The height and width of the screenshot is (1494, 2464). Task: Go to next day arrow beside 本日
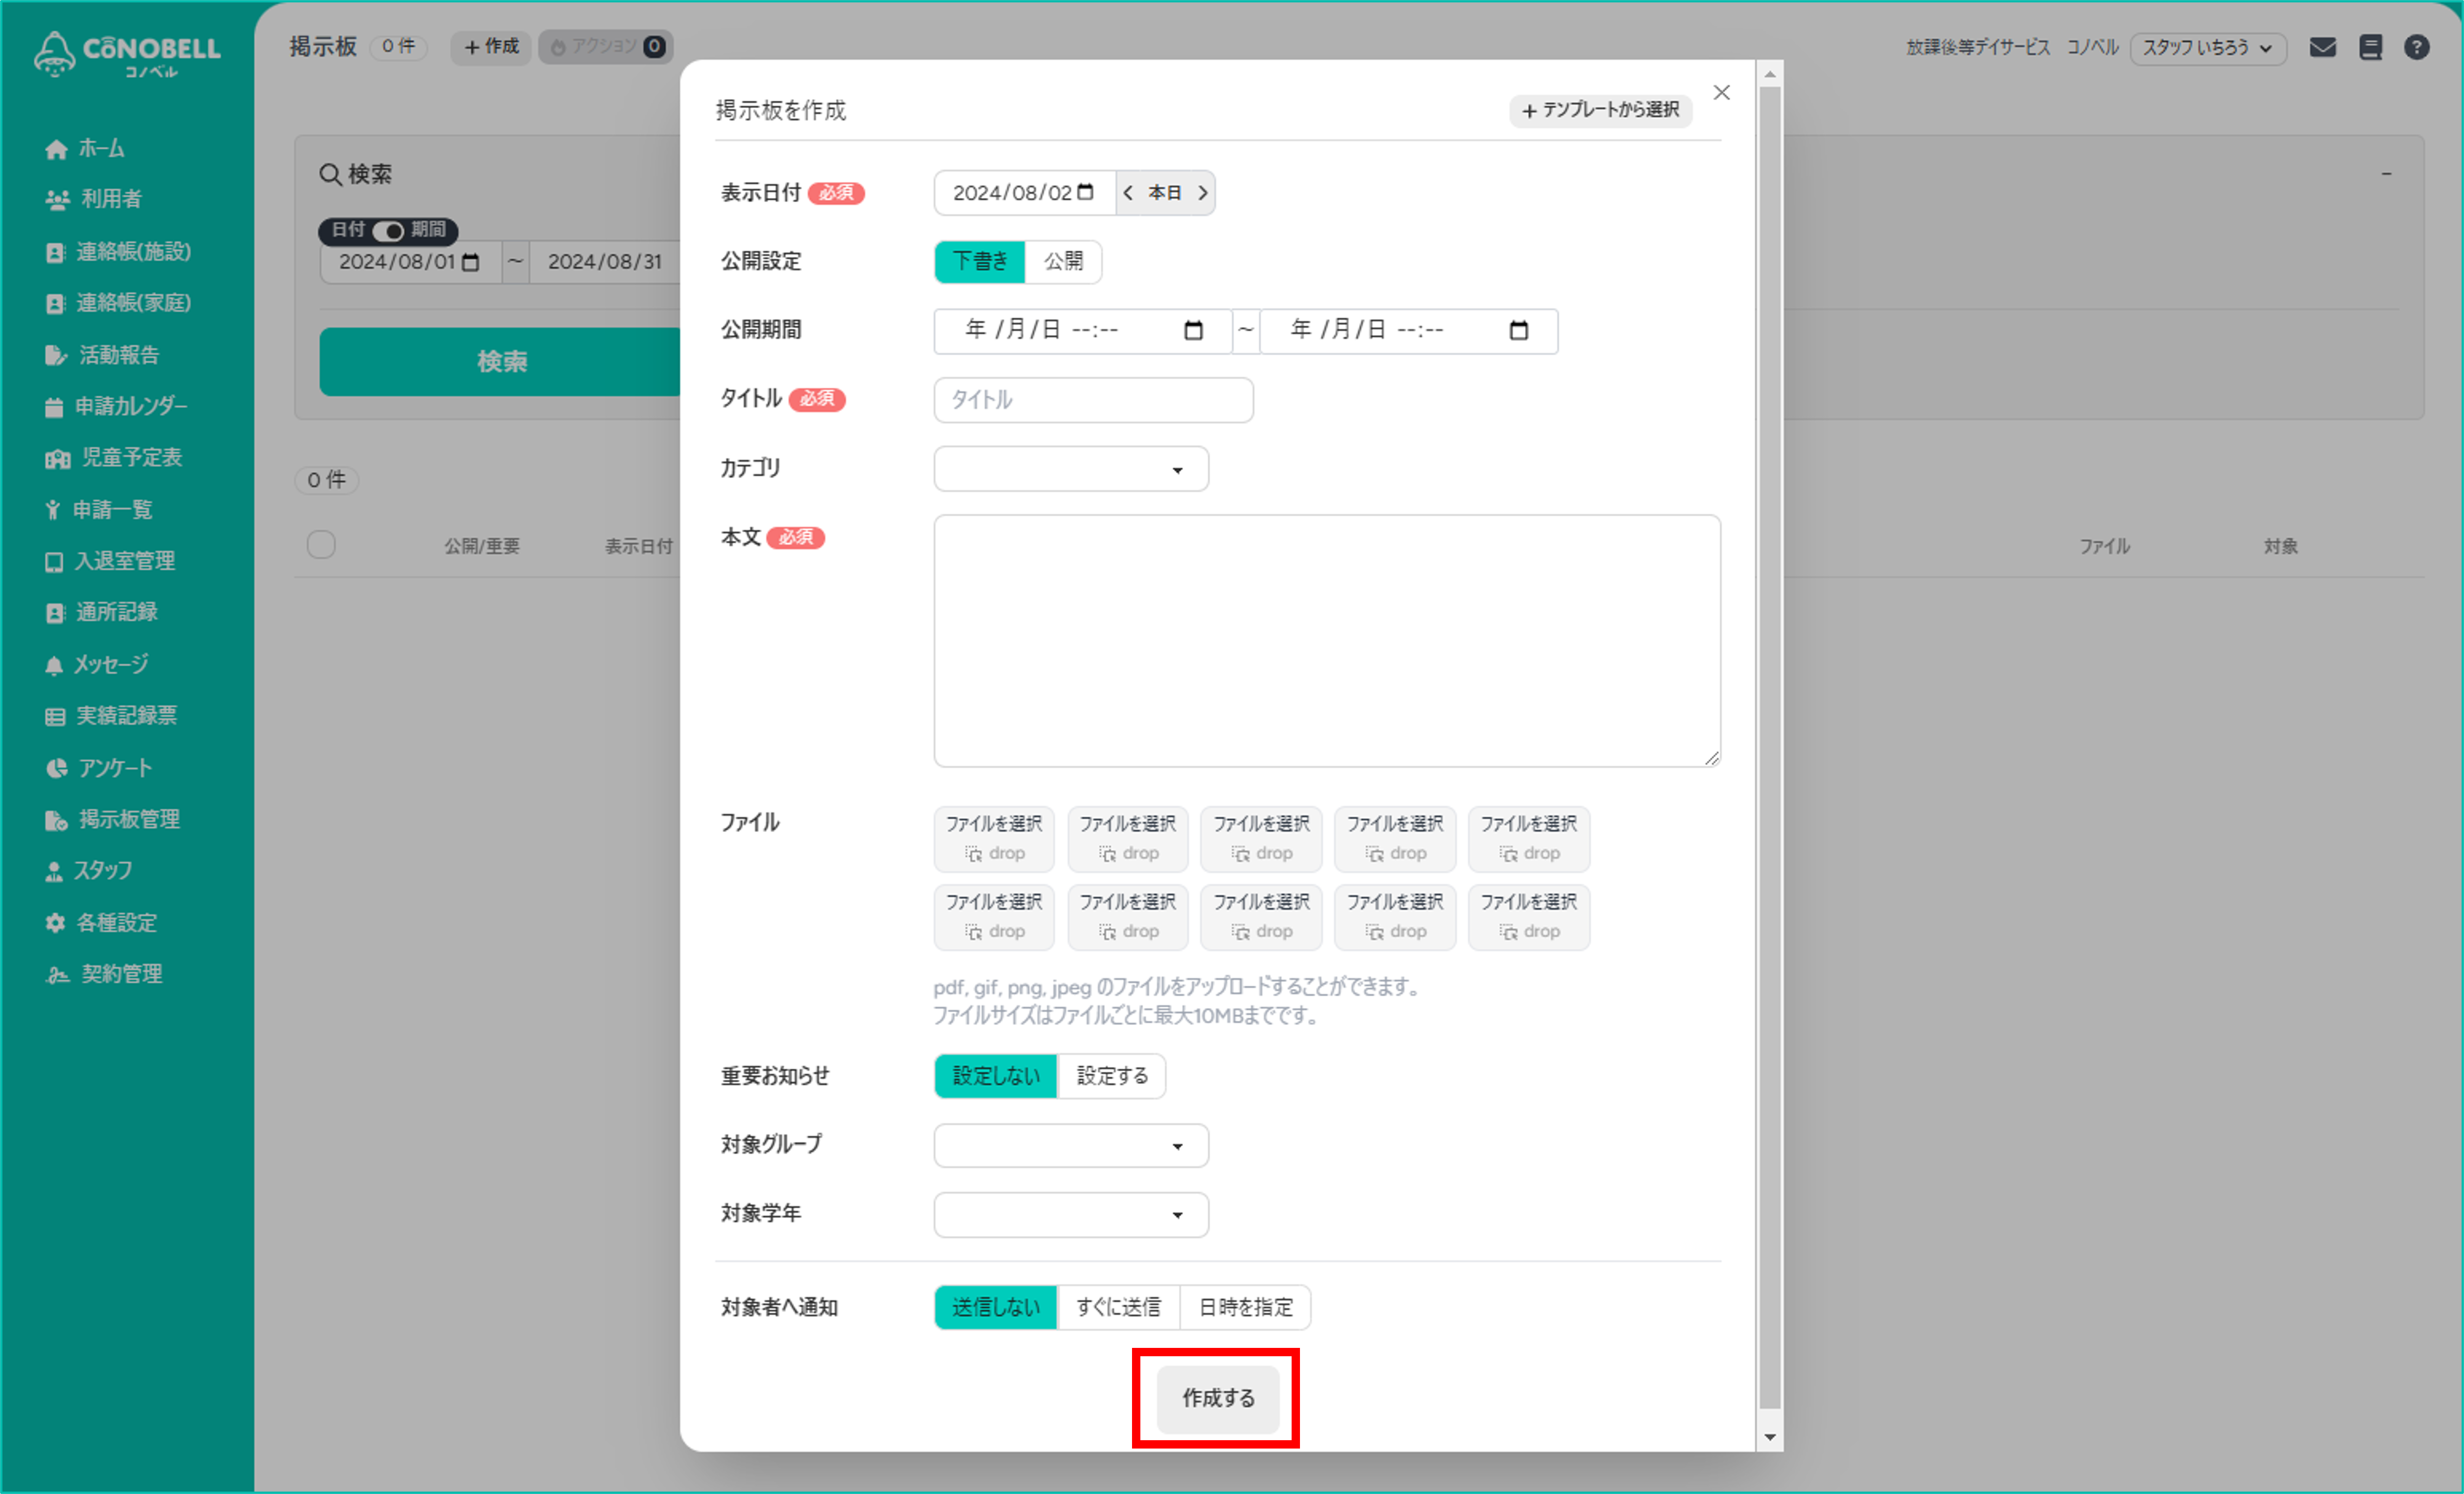click(1203, 193)
